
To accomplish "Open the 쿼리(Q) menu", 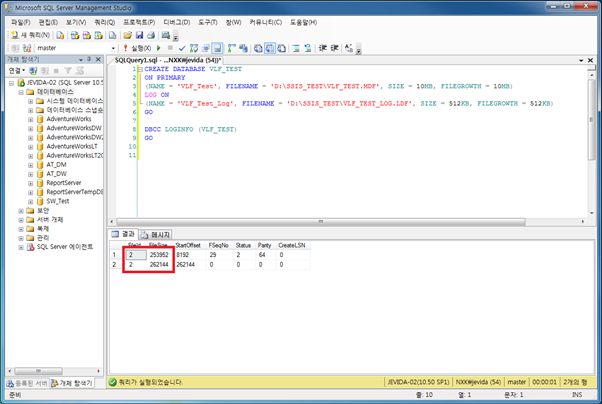I will click(104, 22).
